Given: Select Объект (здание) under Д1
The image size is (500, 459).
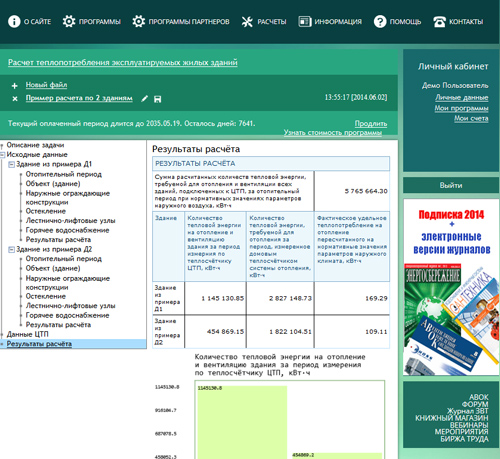Looking at the screenshot, I should coord(53,184).
